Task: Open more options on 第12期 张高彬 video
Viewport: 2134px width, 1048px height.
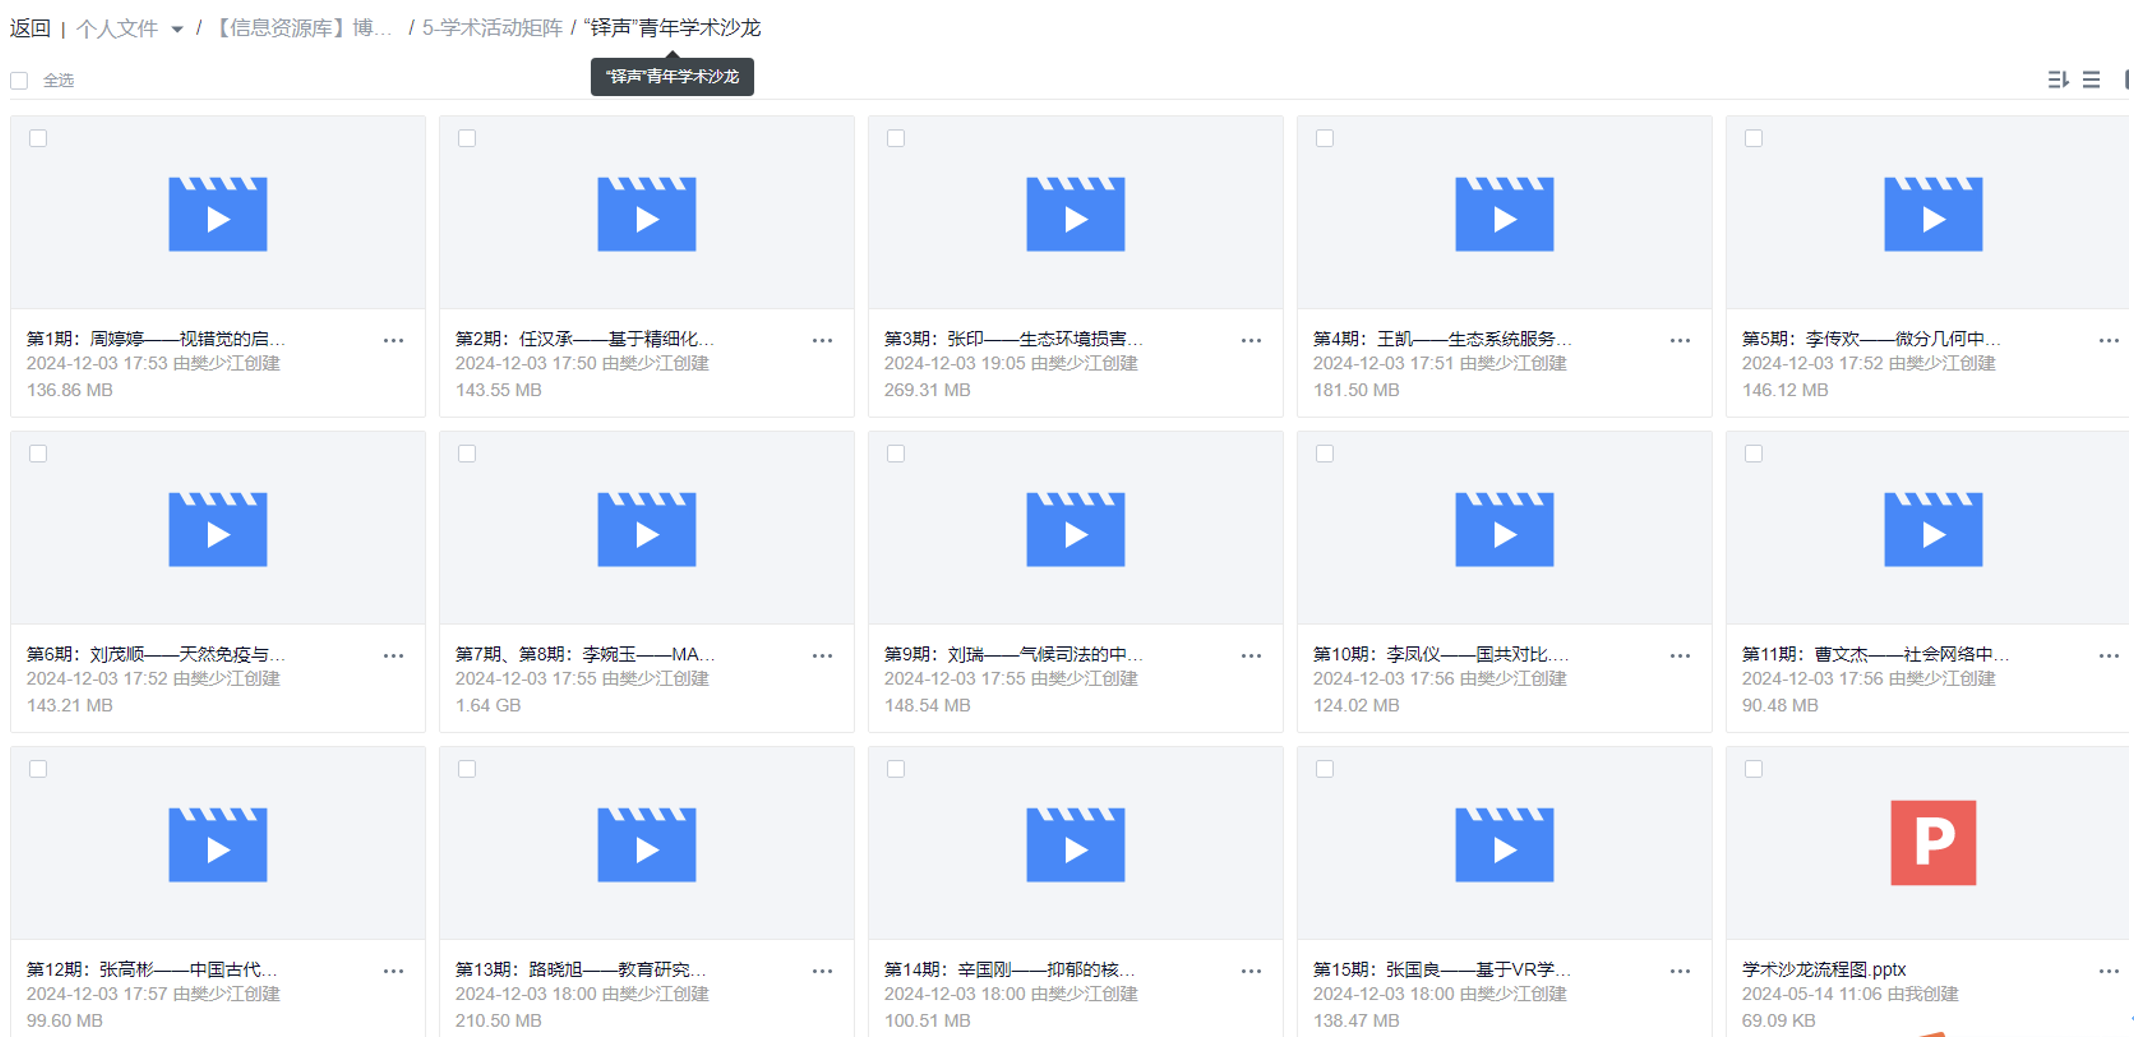Action: (393, 970)
